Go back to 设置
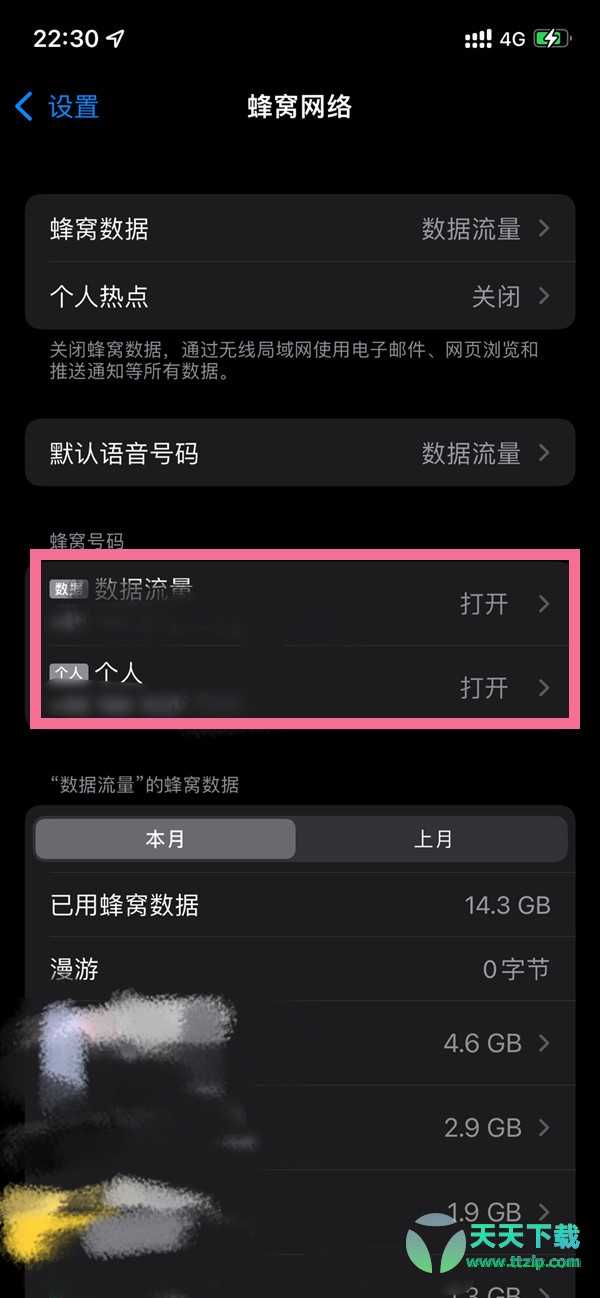 (58, 106)
